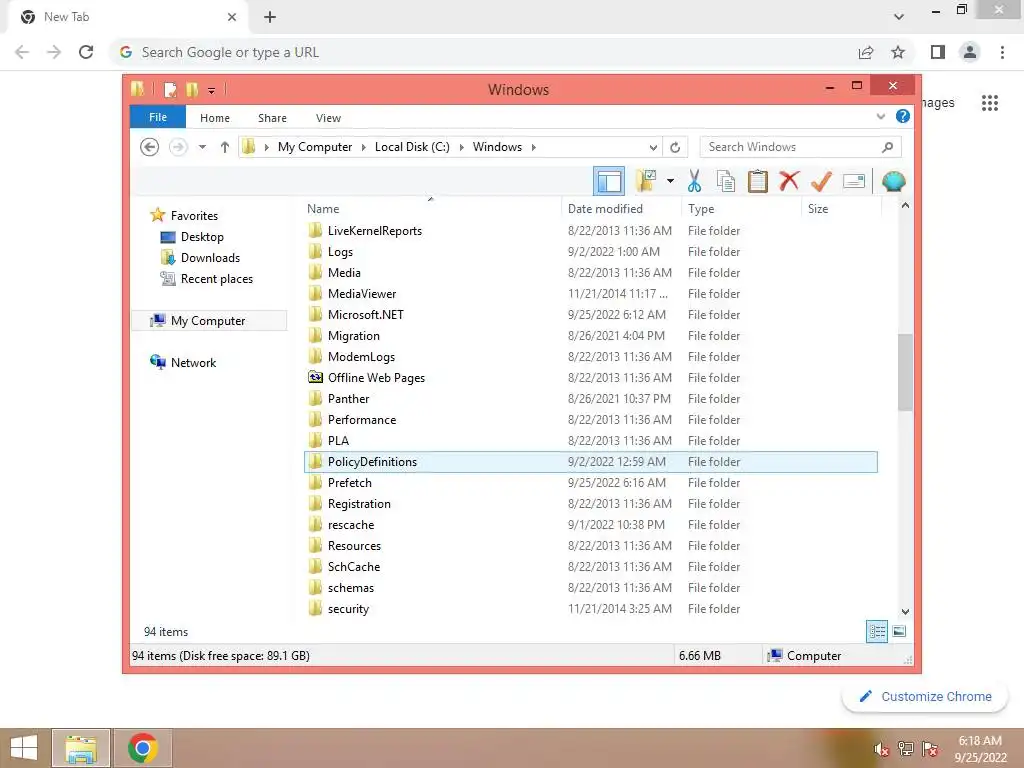Bookmark this tab with star icon

coord(898,52)
